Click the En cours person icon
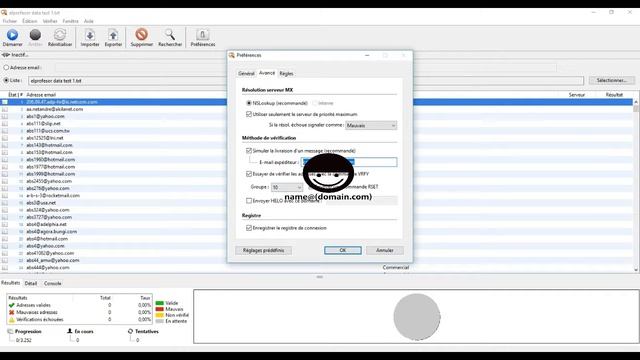Viewport: 640px width, 360px height. coord(70,331)
